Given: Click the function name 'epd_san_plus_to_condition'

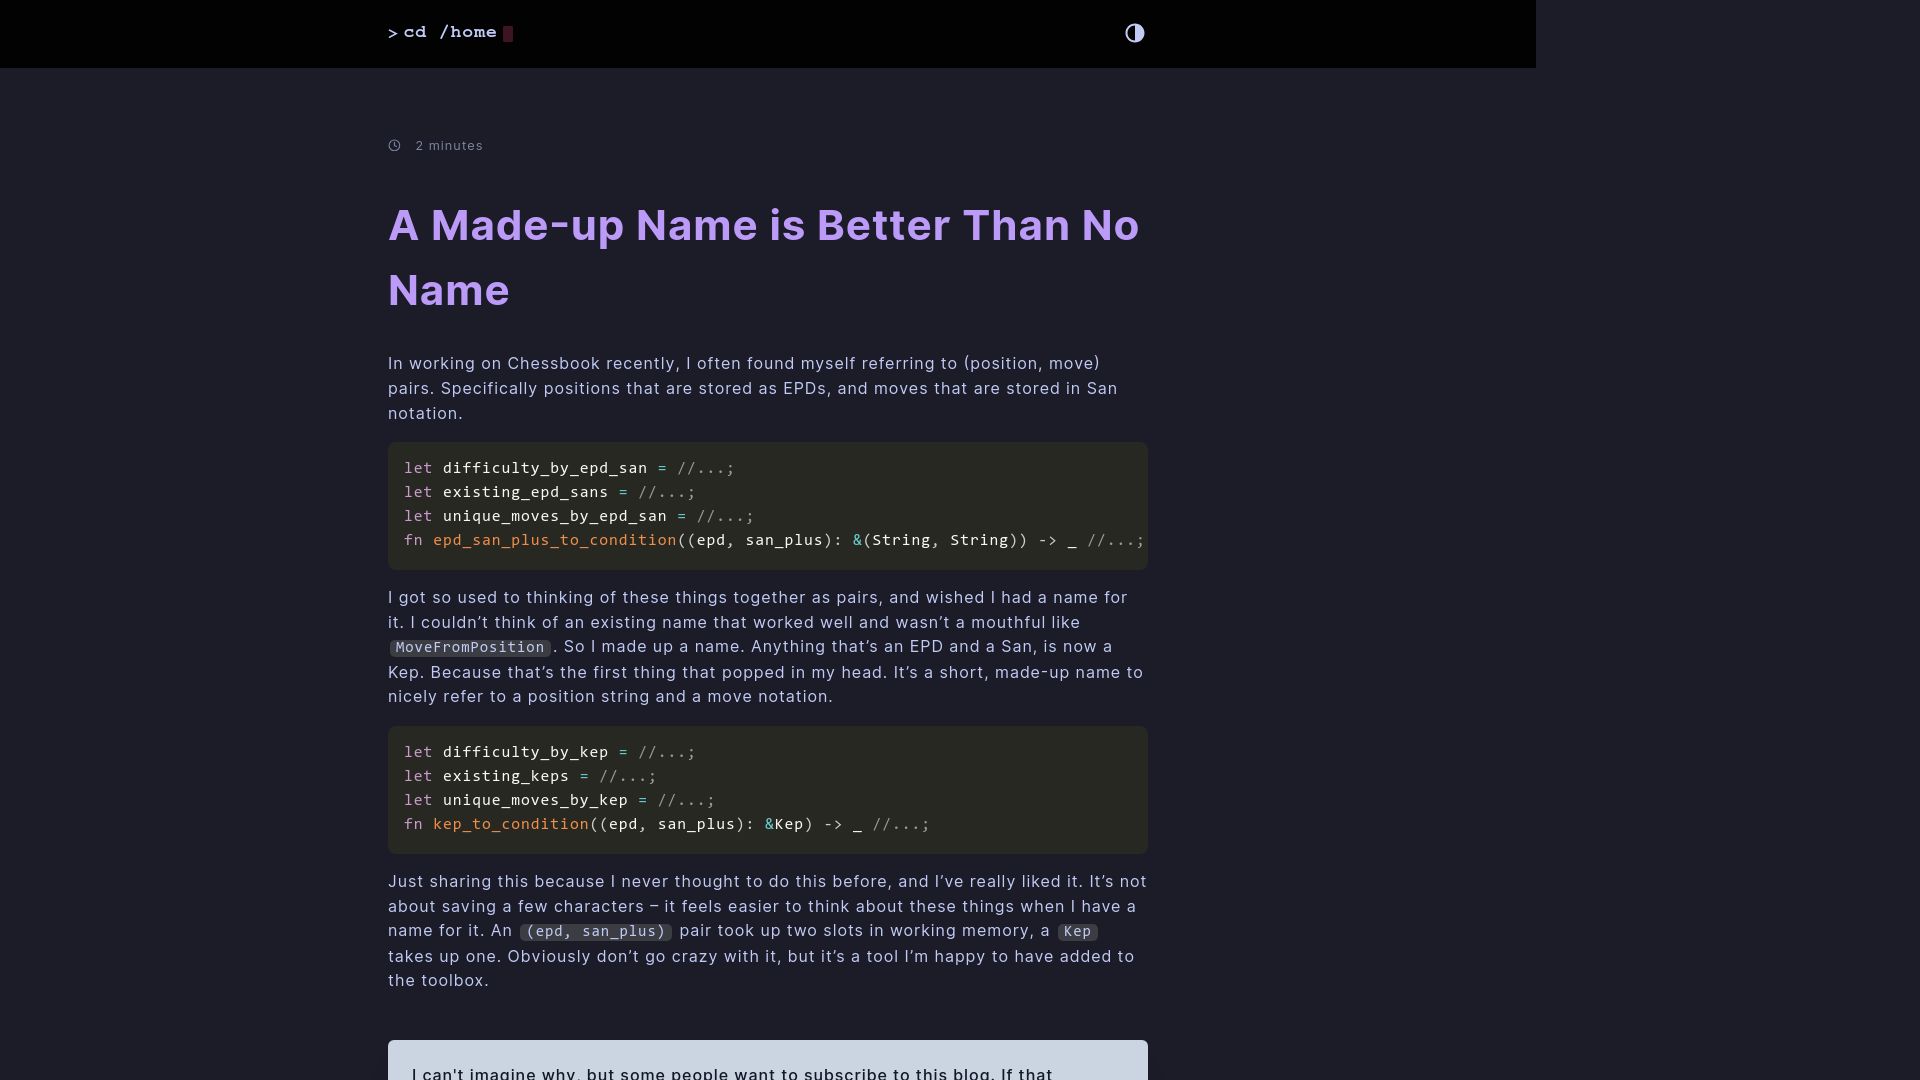Looking at the screenshot, I should point(555,540).
